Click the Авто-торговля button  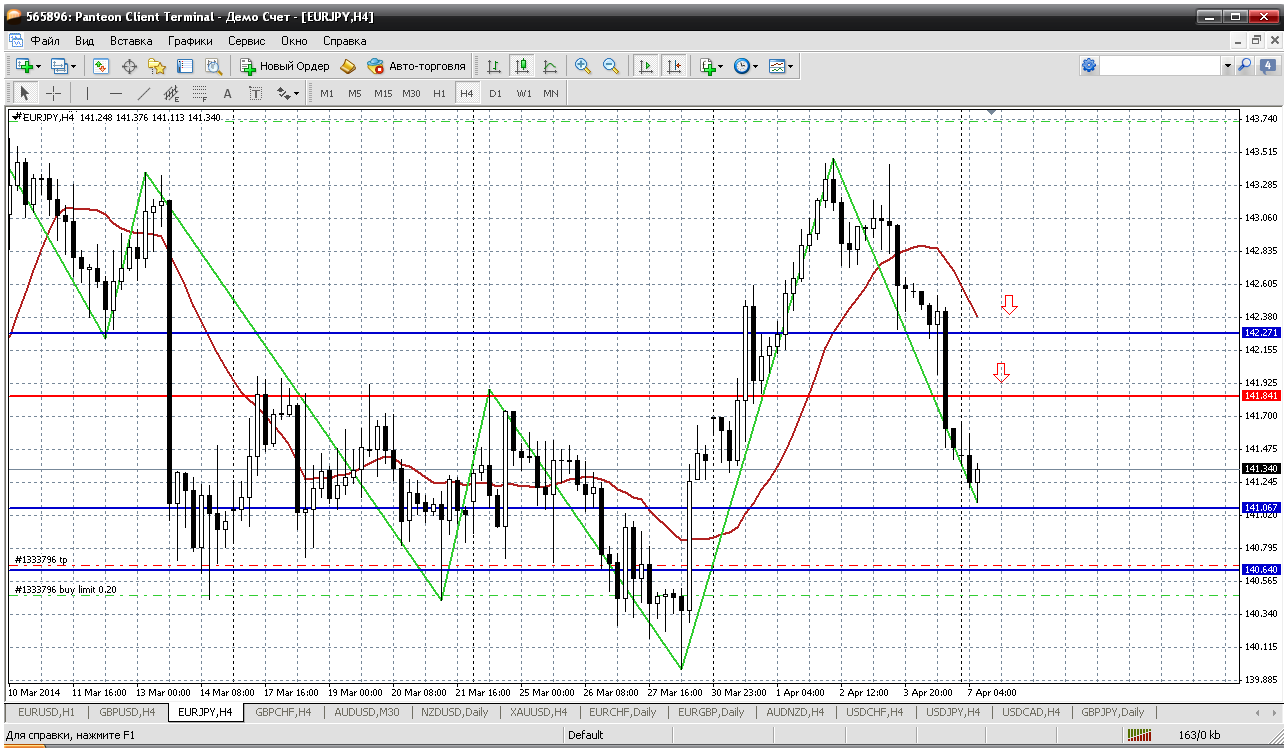(417, 66)
